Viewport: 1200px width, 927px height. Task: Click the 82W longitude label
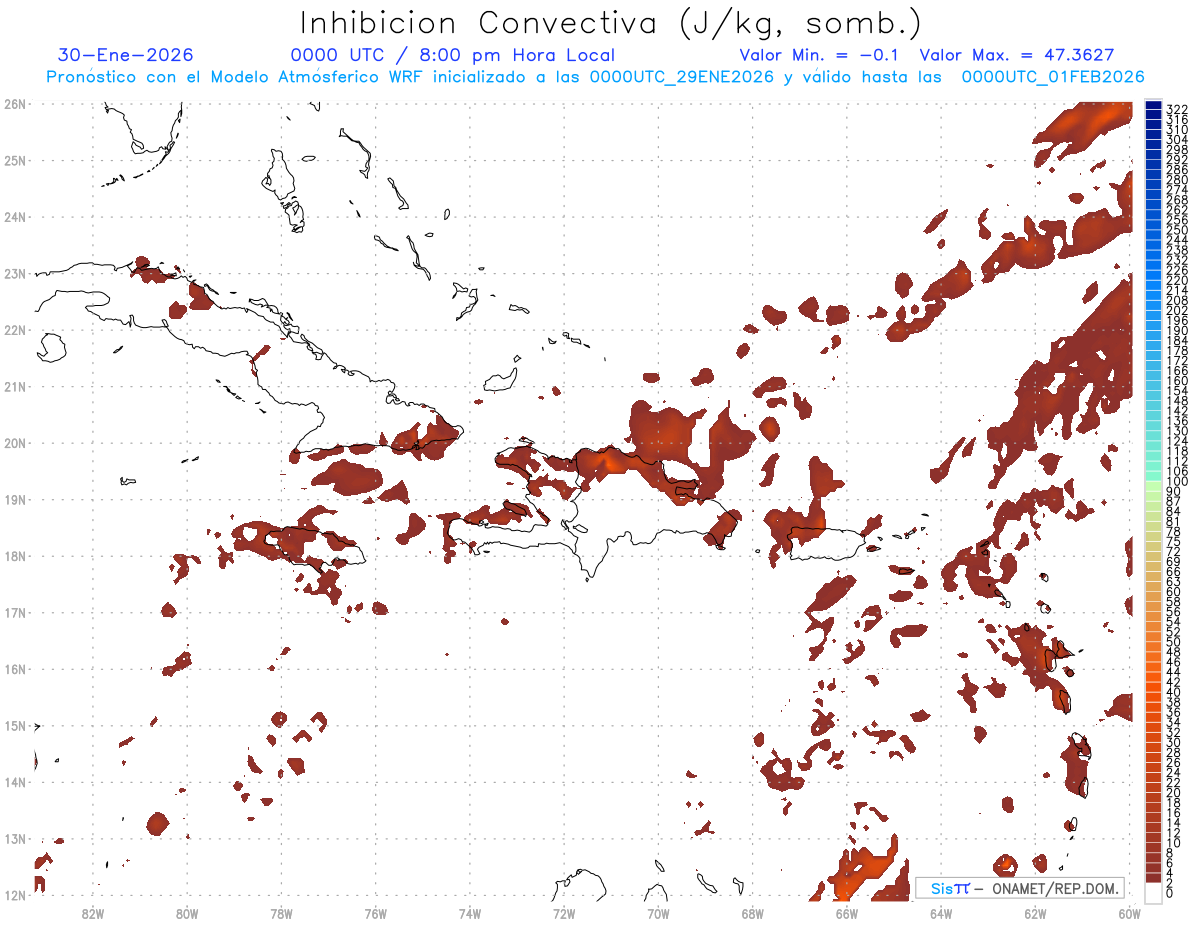pyautogui.click(x=93, y=913)
